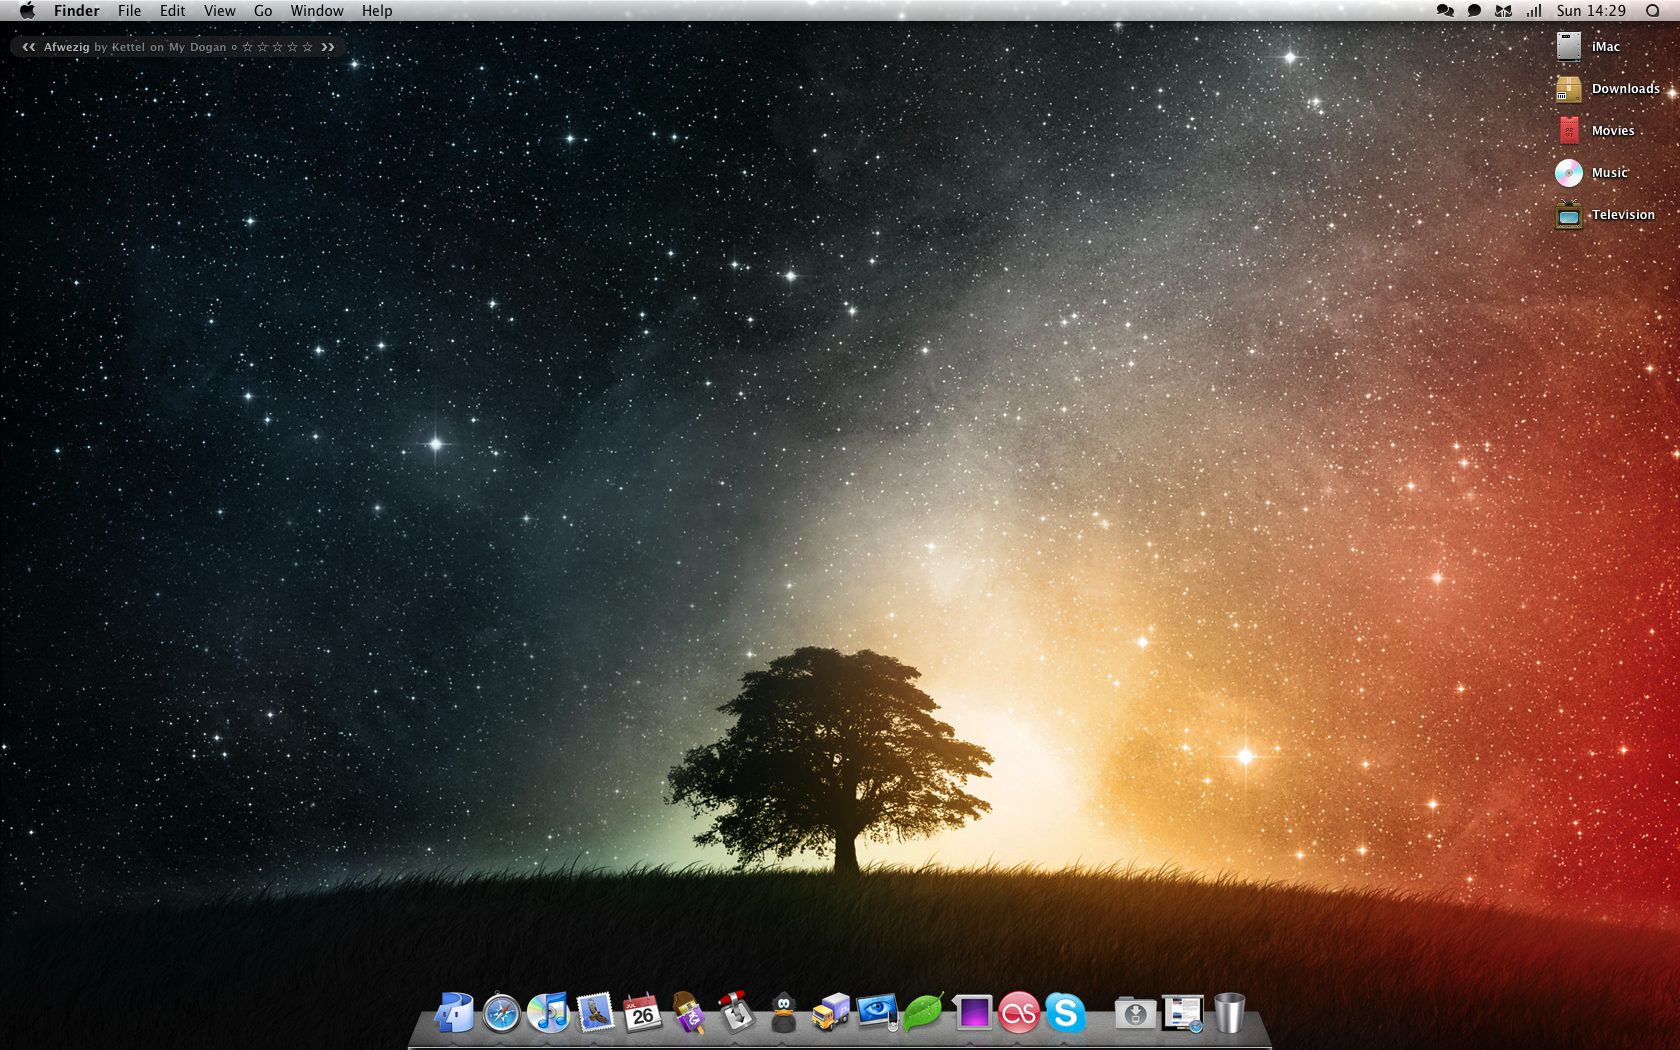Click the Adium duck dock icon
Screen dimensions: 1680x1050
pyautogui.click(x=784, y=1014)
